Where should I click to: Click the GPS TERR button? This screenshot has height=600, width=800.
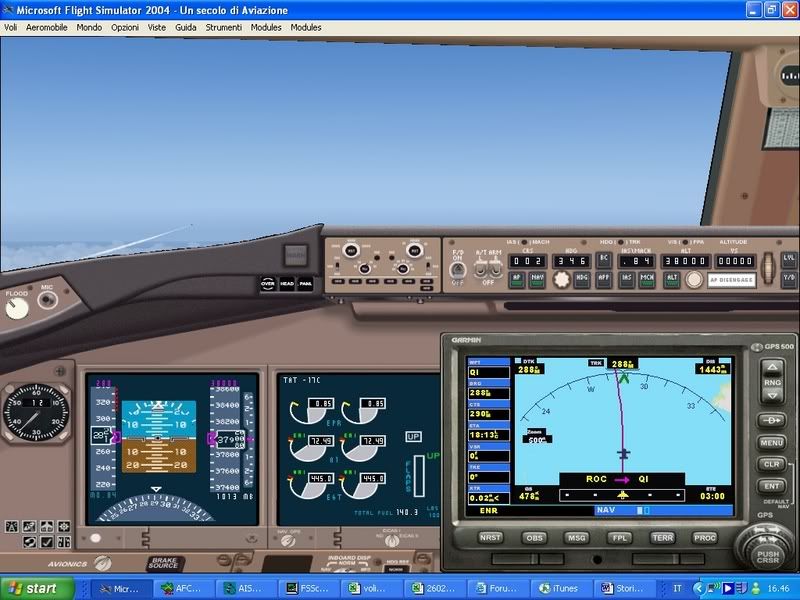click(662, 538)
